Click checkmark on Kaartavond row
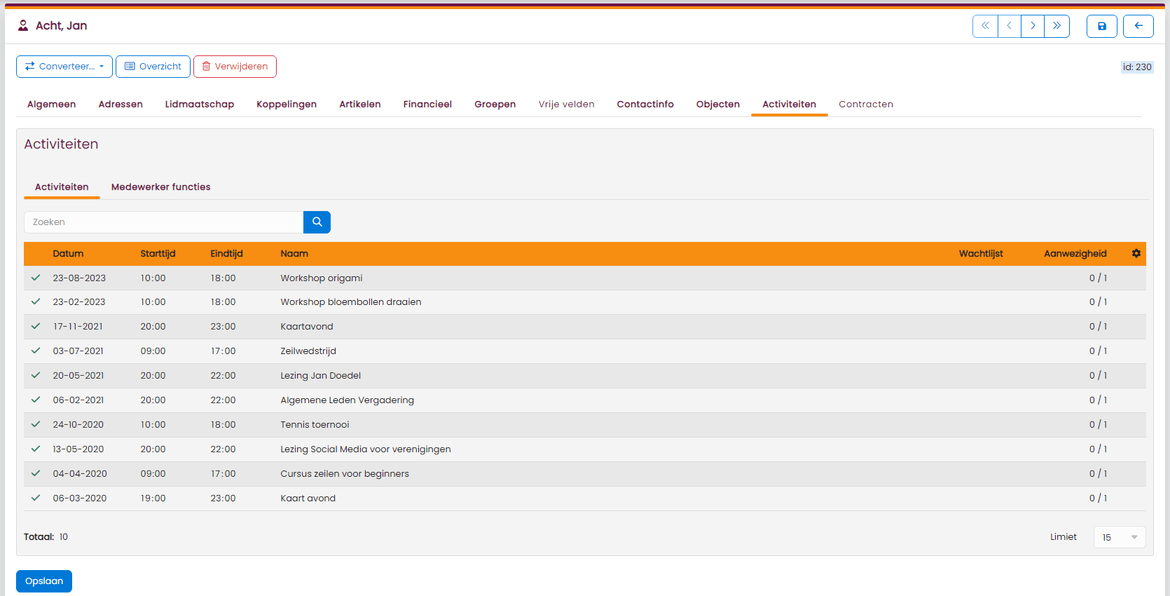1170x596 pixels. 35,326
